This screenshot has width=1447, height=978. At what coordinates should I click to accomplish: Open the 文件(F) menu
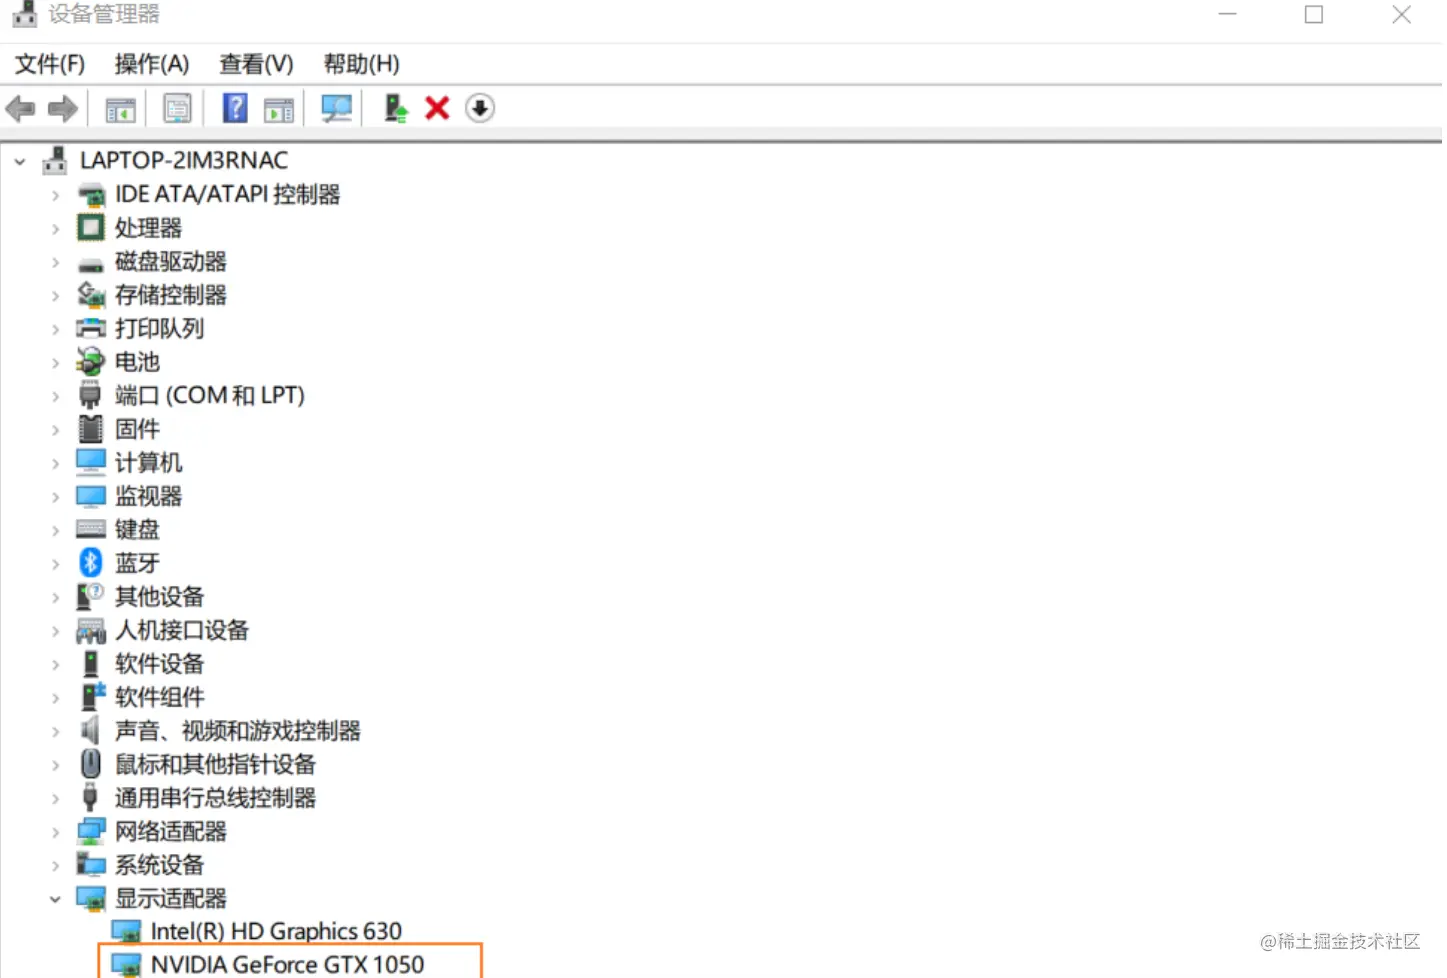point(50,64)
